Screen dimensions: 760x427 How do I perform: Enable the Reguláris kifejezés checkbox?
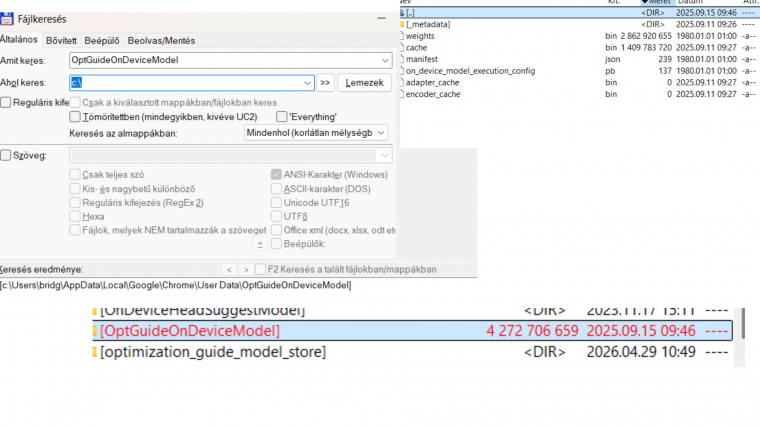pos(6,103)
